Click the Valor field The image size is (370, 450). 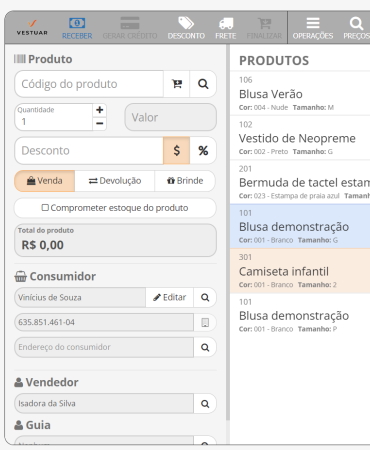pyautogui.click(x=171, y=117)
